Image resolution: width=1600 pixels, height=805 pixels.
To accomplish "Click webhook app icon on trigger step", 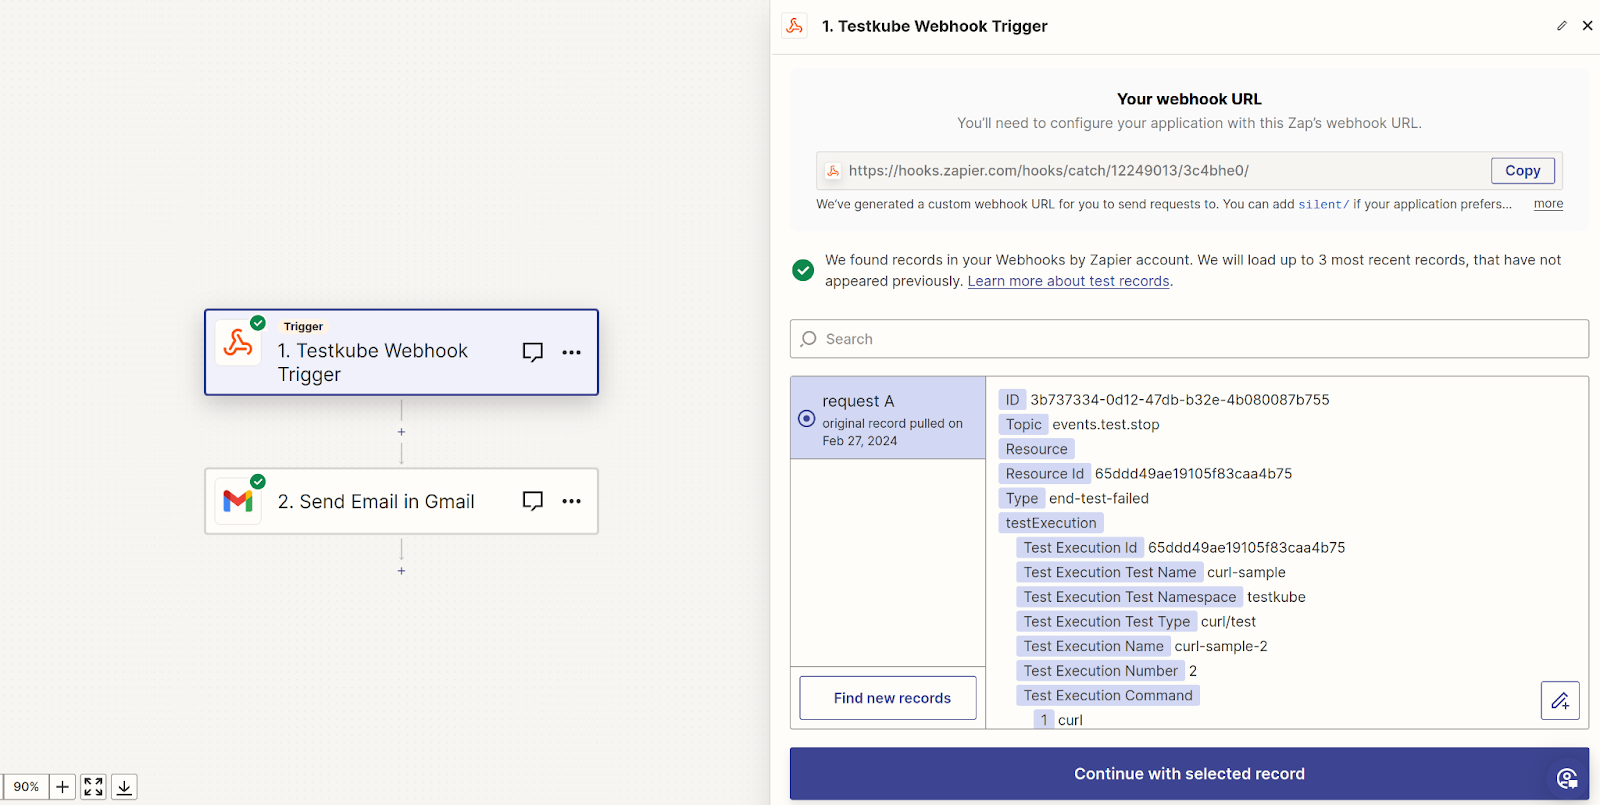I will click(x=238, y=343).
